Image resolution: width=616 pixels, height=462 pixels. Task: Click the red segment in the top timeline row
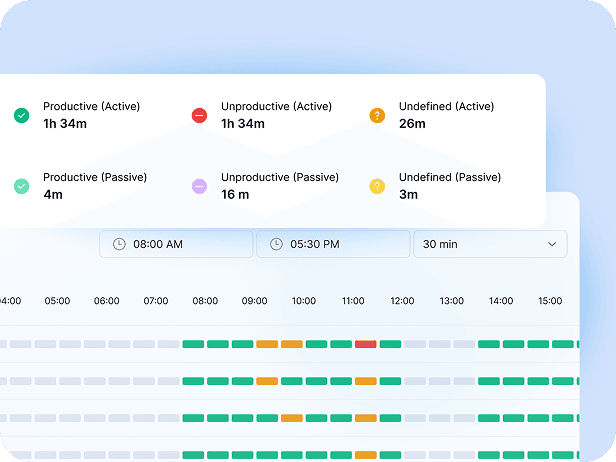[x=365, y=344]
